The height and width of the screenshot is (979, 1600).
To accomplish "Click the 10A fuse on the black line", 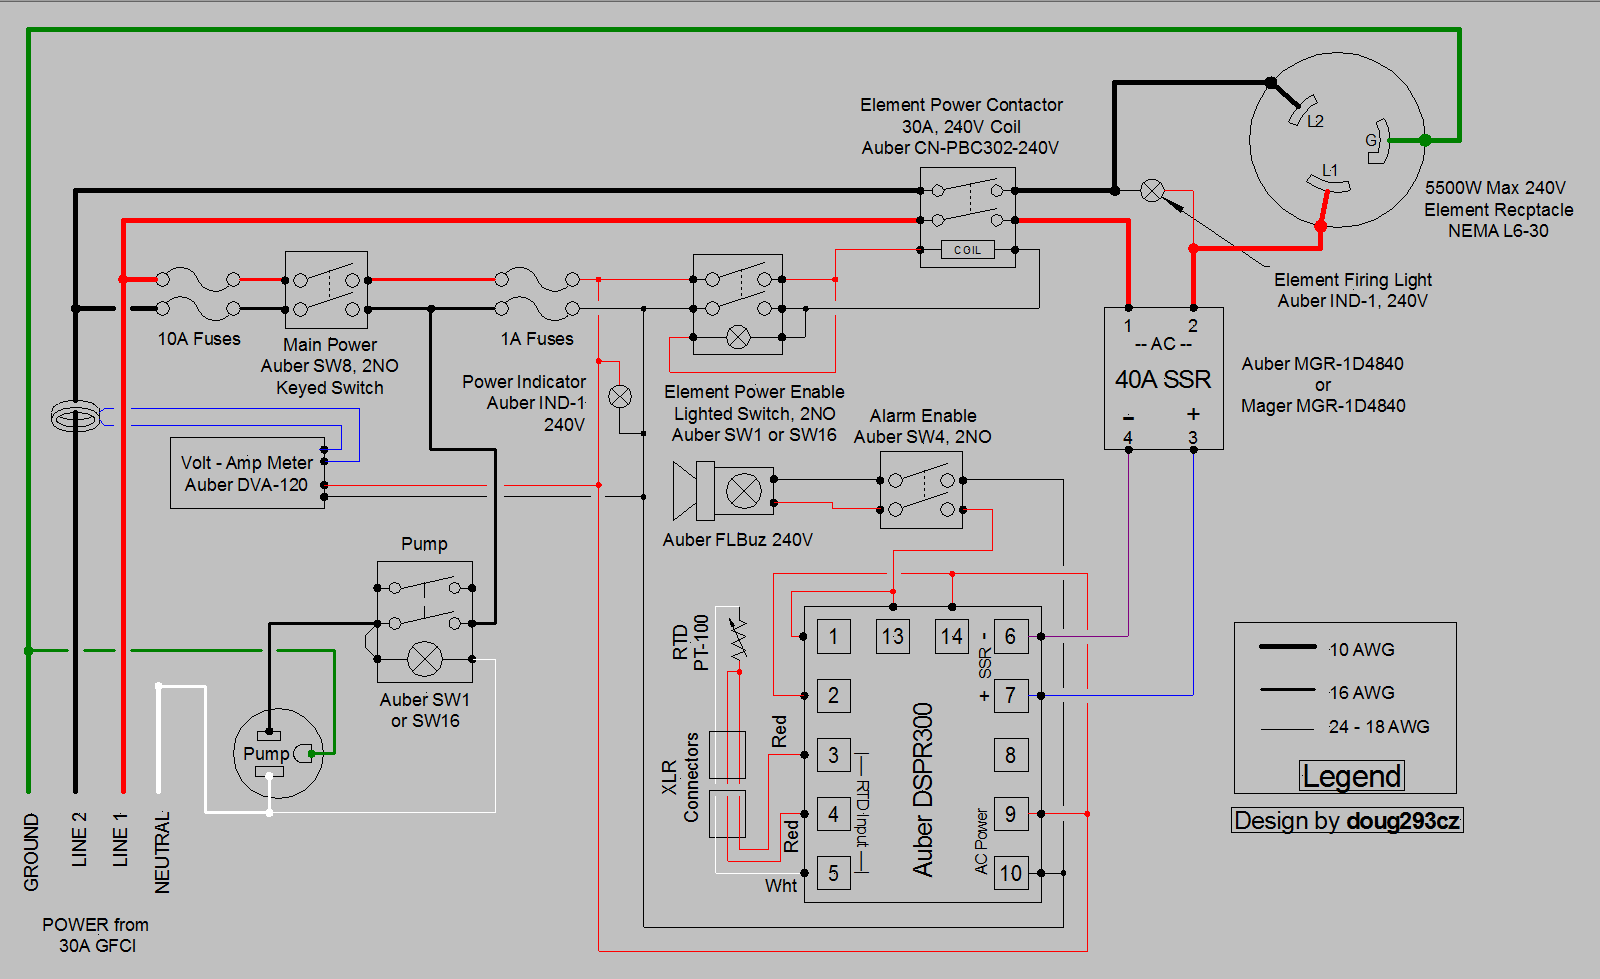I will [x=198, y=308].
